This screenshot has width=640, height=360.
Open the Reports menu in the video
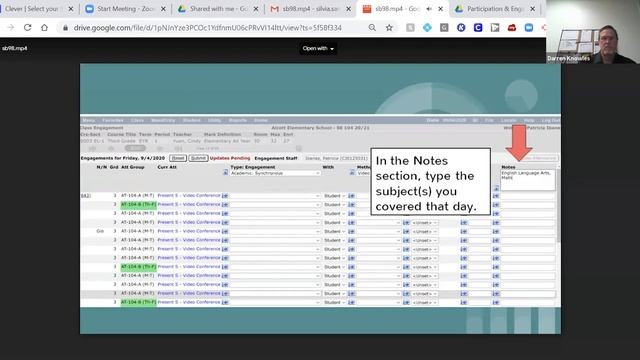point(238,120)
